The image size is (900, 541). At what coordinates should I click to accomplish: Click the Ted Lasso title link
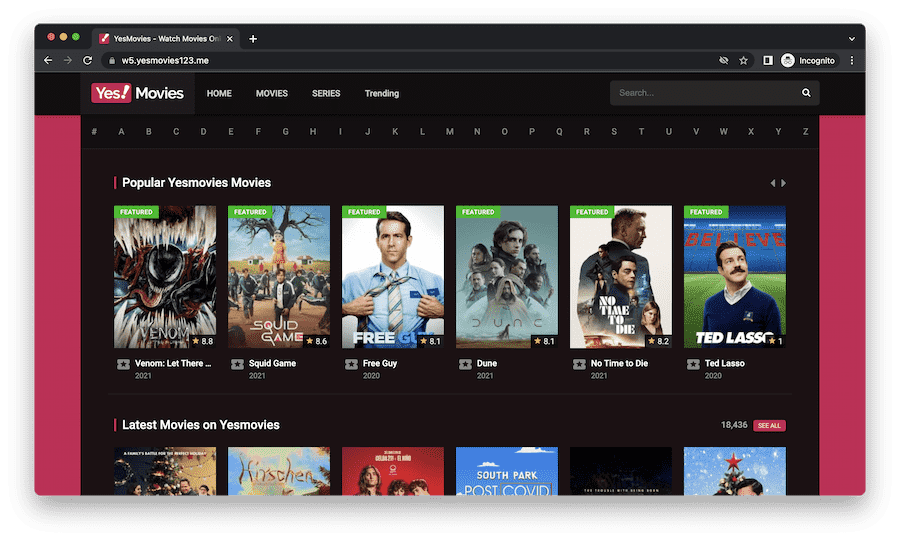coord(724,363)
